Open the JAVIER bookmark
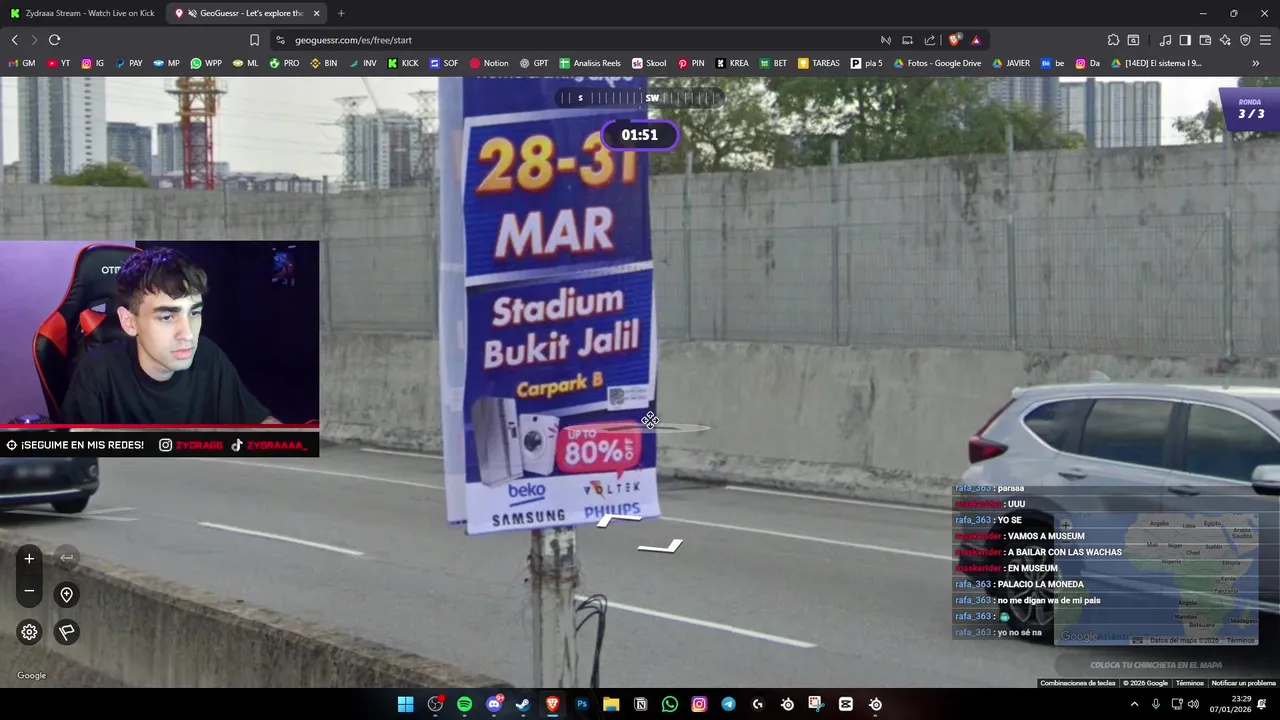This screenshot has width=1280, height=720. (x=1011, y=63)
